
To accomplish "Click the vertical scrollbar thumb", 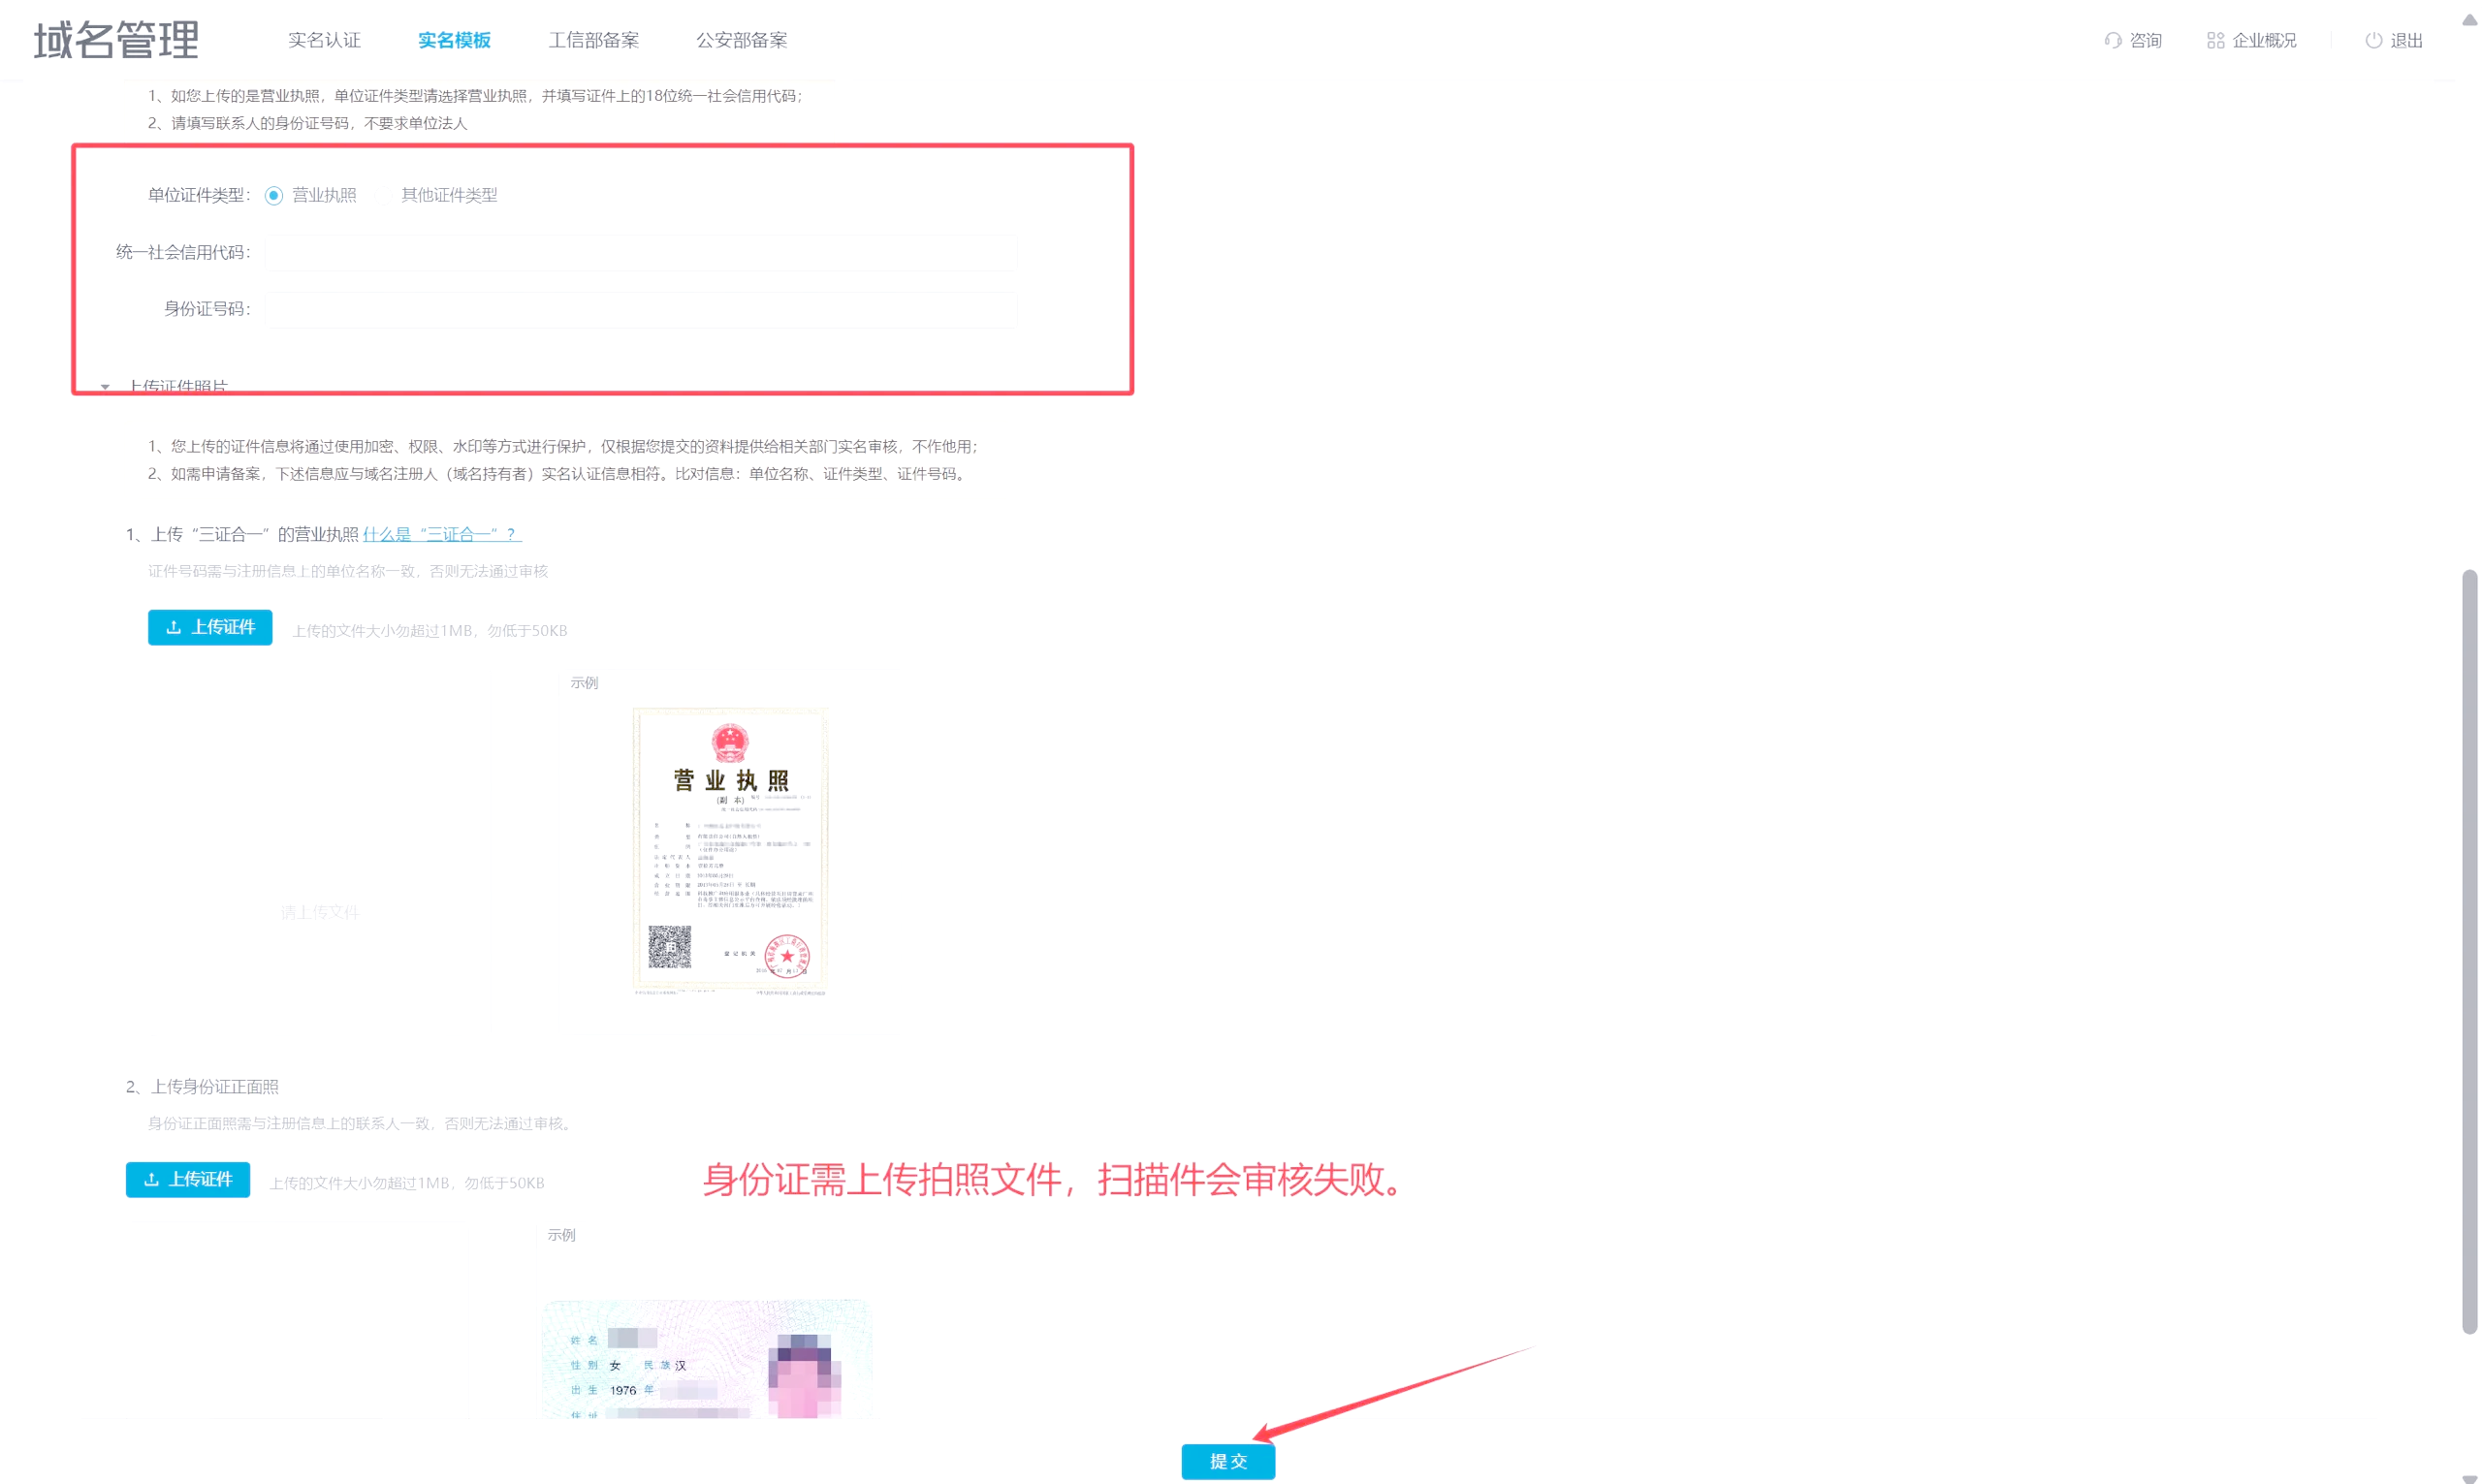I will pyautogui.click(x=2469, y=950).
